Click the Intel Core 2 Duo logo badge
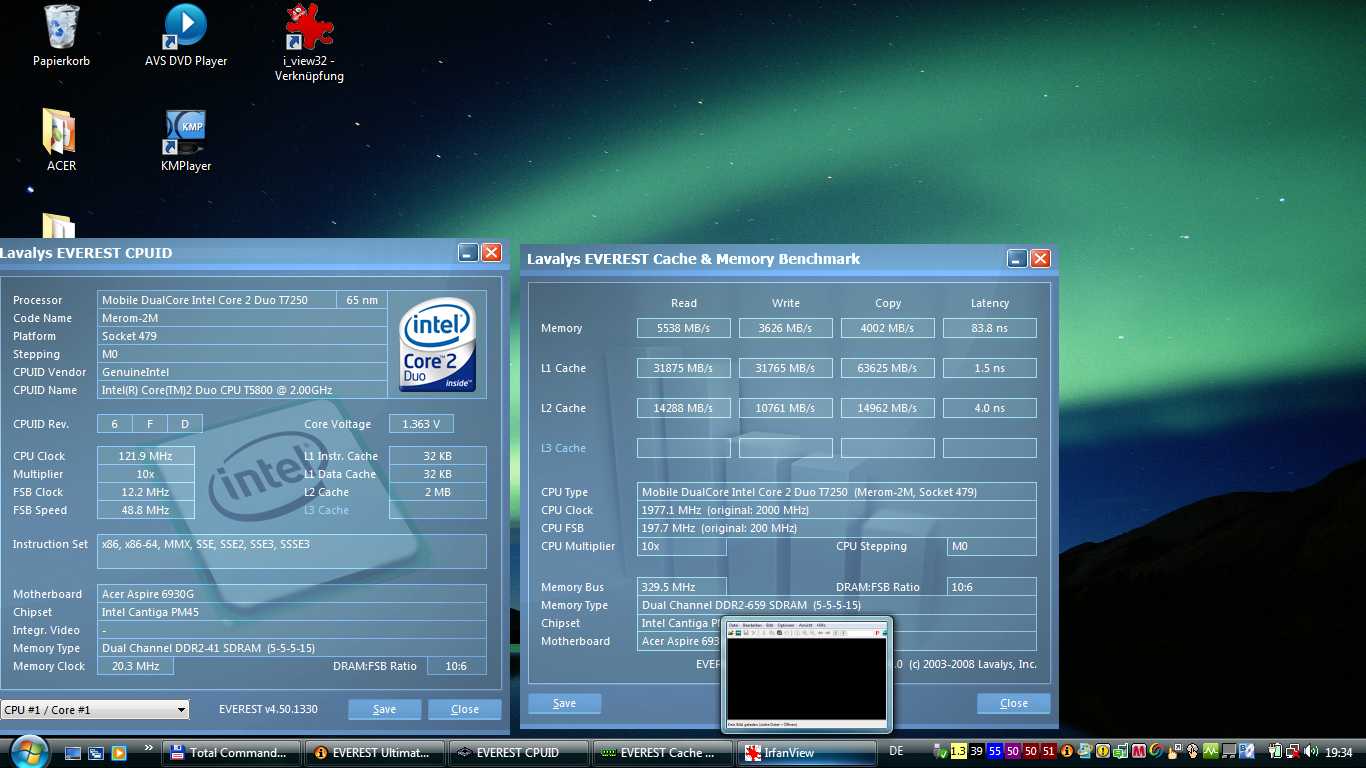The image size is (1366, 768). coord(437,345)
